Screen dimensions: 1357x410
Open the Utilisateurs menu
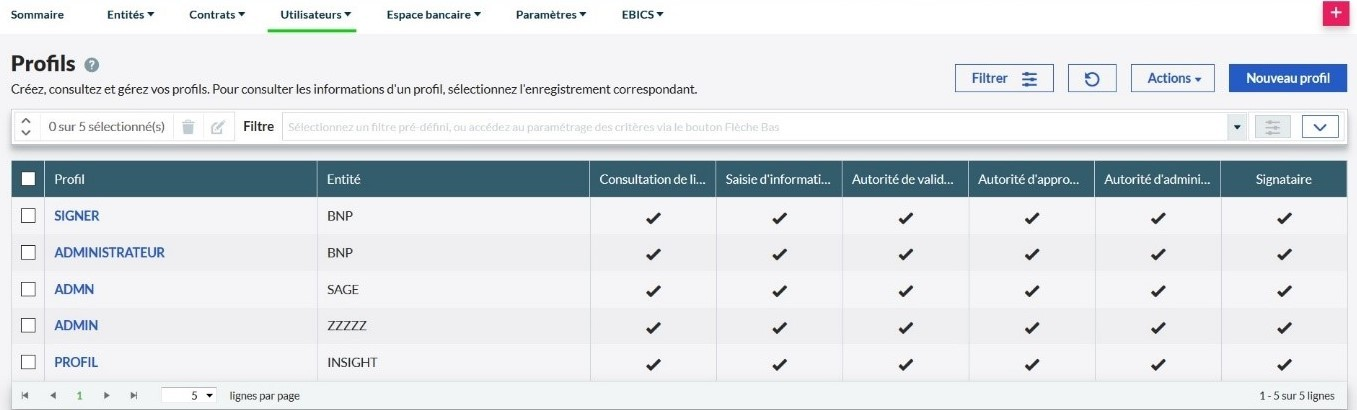click(311, 15)
